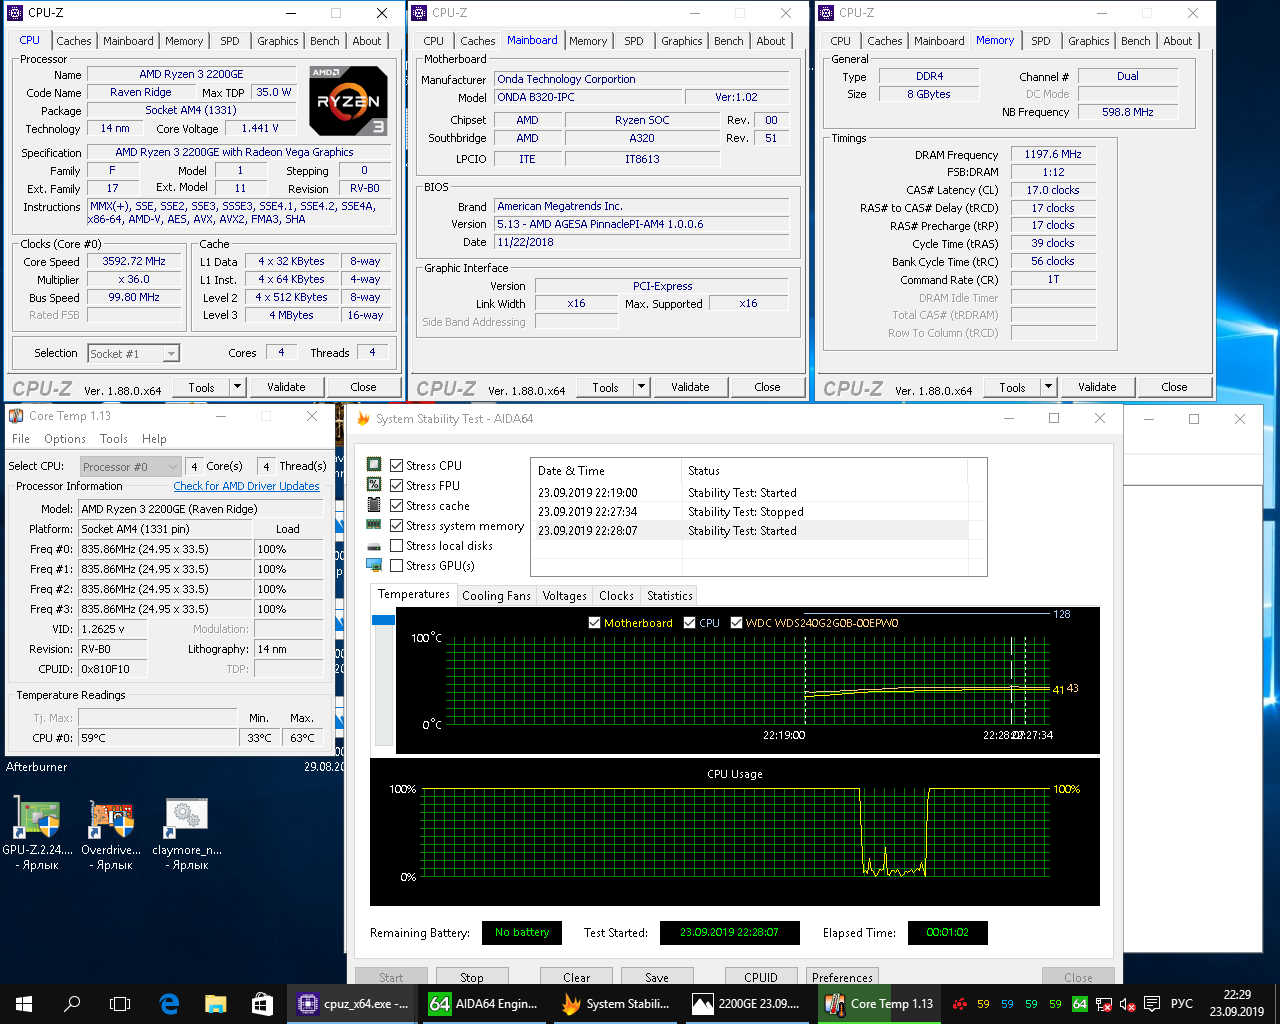Open Core Temp Select CPU Processor #0 dropdown
1280x1024 pixels.
130,466
